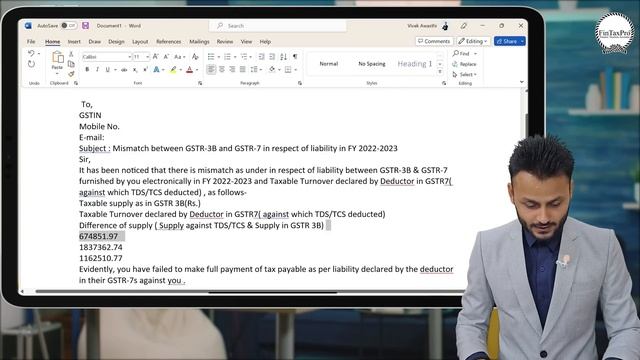Expand the Find dropdown arrow
This screenshot has height=360, width=640.
[x=476, y=54]
